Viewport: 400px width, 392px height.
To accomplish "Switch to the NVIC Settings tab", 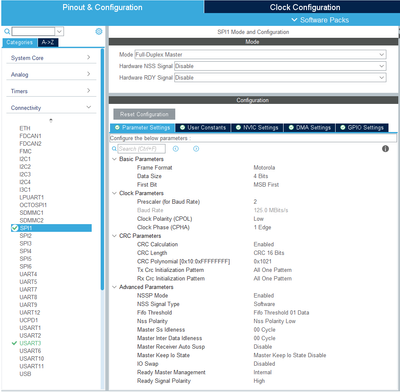I will point(257,128).
